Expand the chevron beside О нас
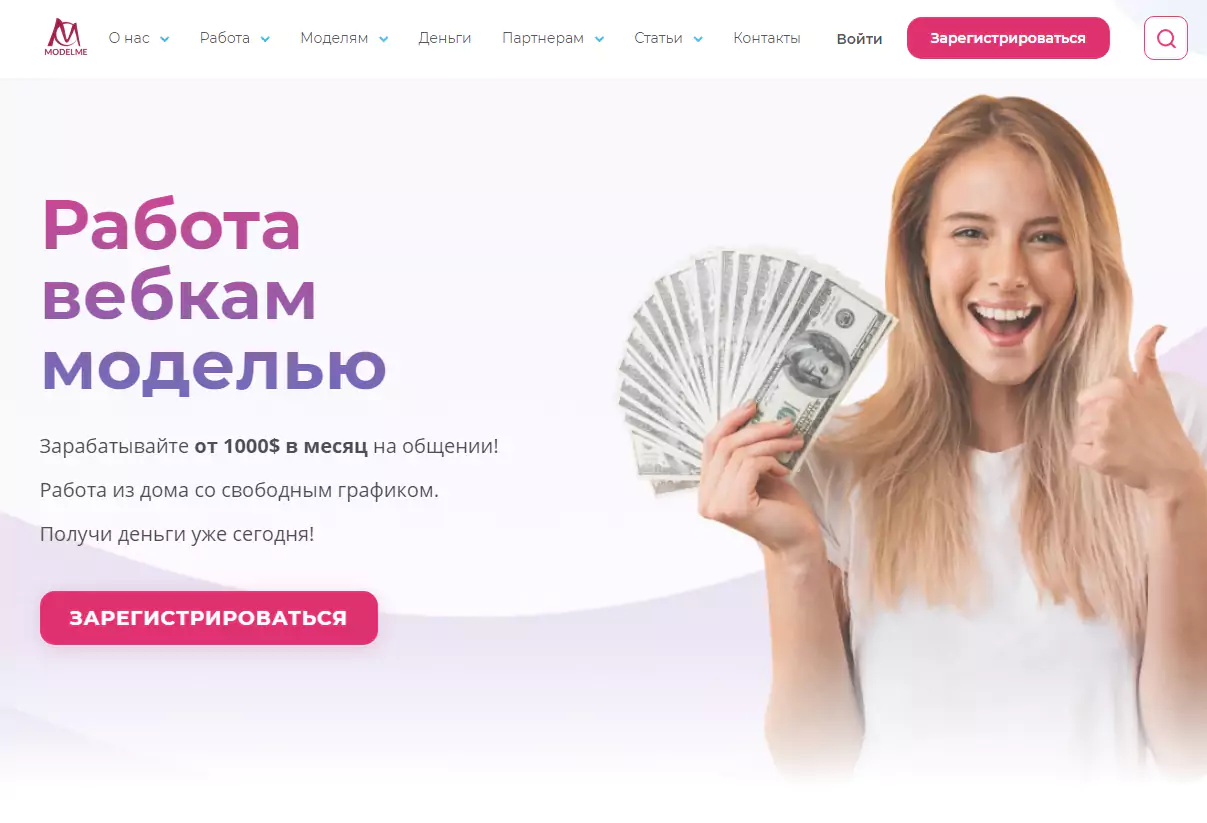Viewport: 1207px width, 823px height. pos(165,39)
